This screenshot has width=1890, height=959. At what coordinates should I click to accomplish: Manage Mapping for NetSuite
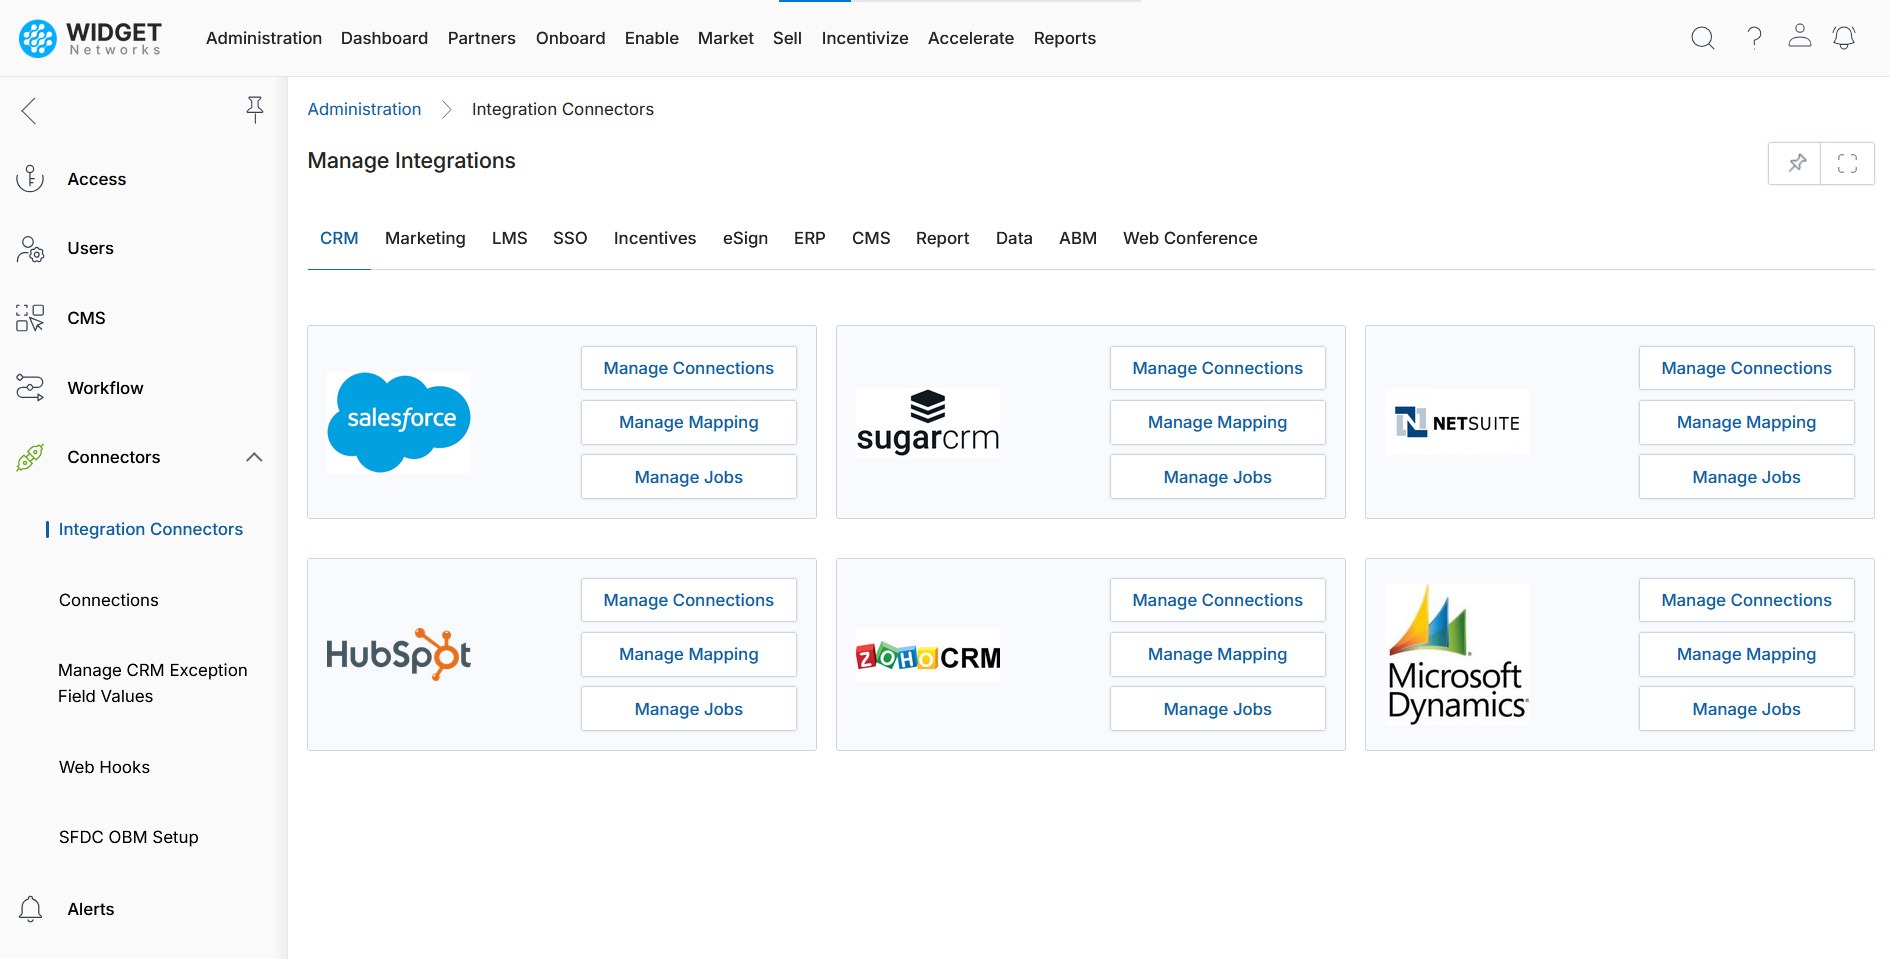1747,422
